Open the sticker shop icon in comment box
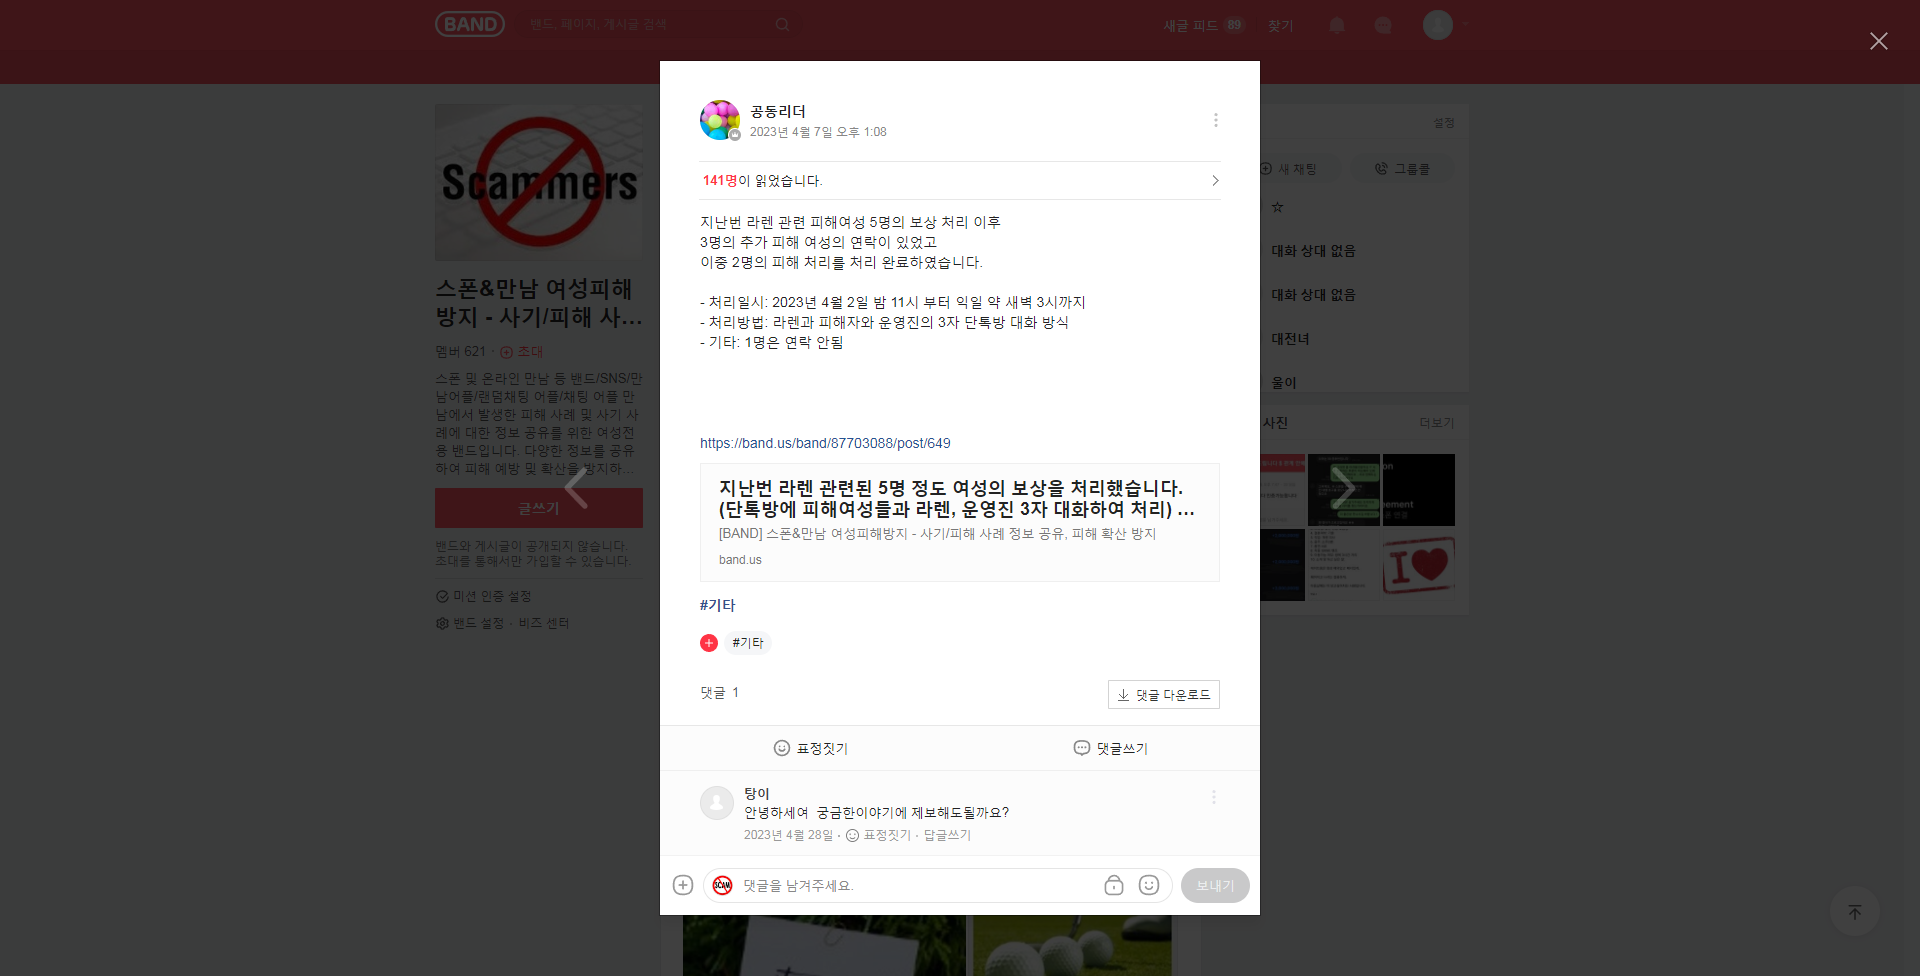This screenshot has width=1920, height=976. [1113, 885]
